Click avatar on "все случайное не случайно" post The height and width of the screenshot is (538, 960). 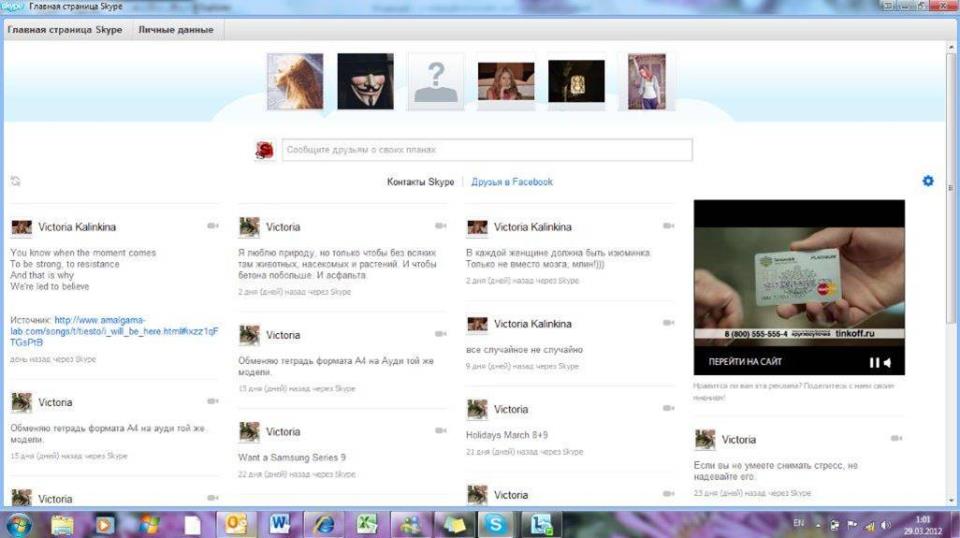point(477,324)
